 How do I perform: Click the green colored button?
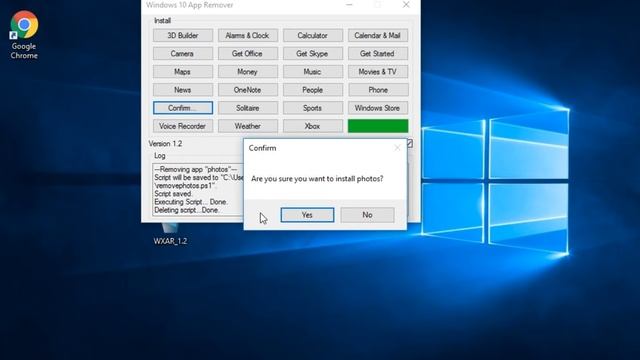(378, 126)
